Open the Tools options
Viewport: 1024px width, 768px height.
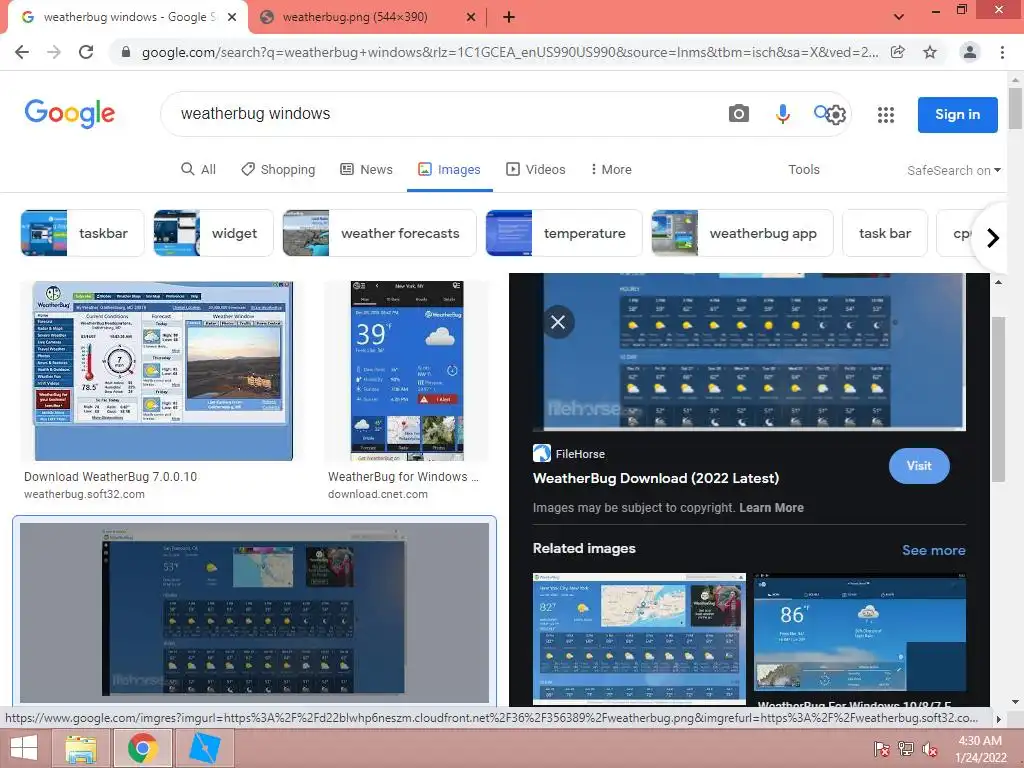pos(803,169)
